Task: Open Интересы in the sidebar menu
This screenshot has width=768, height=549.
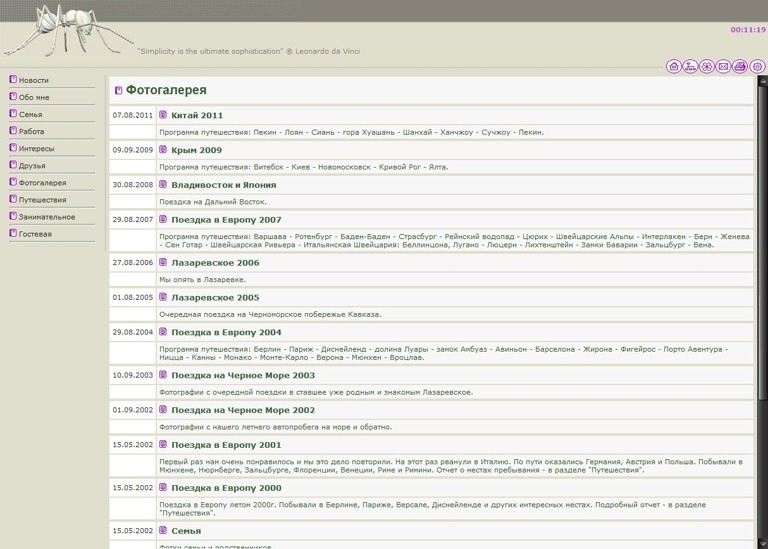Action: [36, 149]
